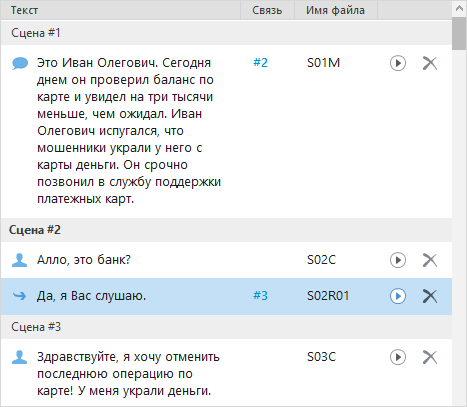Play the S02C audio clip
The image size is (467, 407).
pos(398,260)
